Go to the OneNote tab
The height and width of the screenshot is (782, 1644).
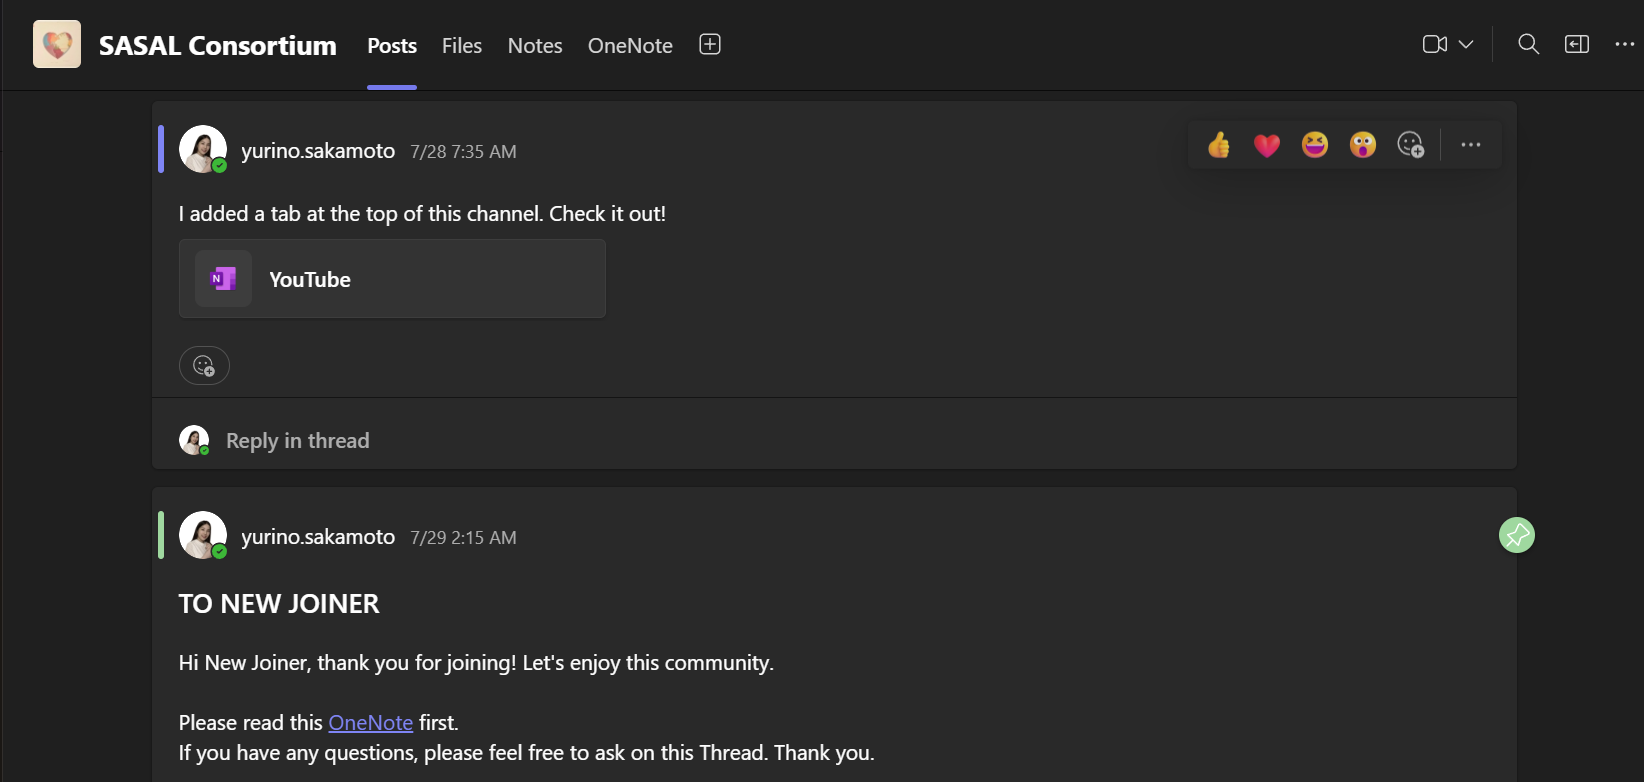(630, 46)
